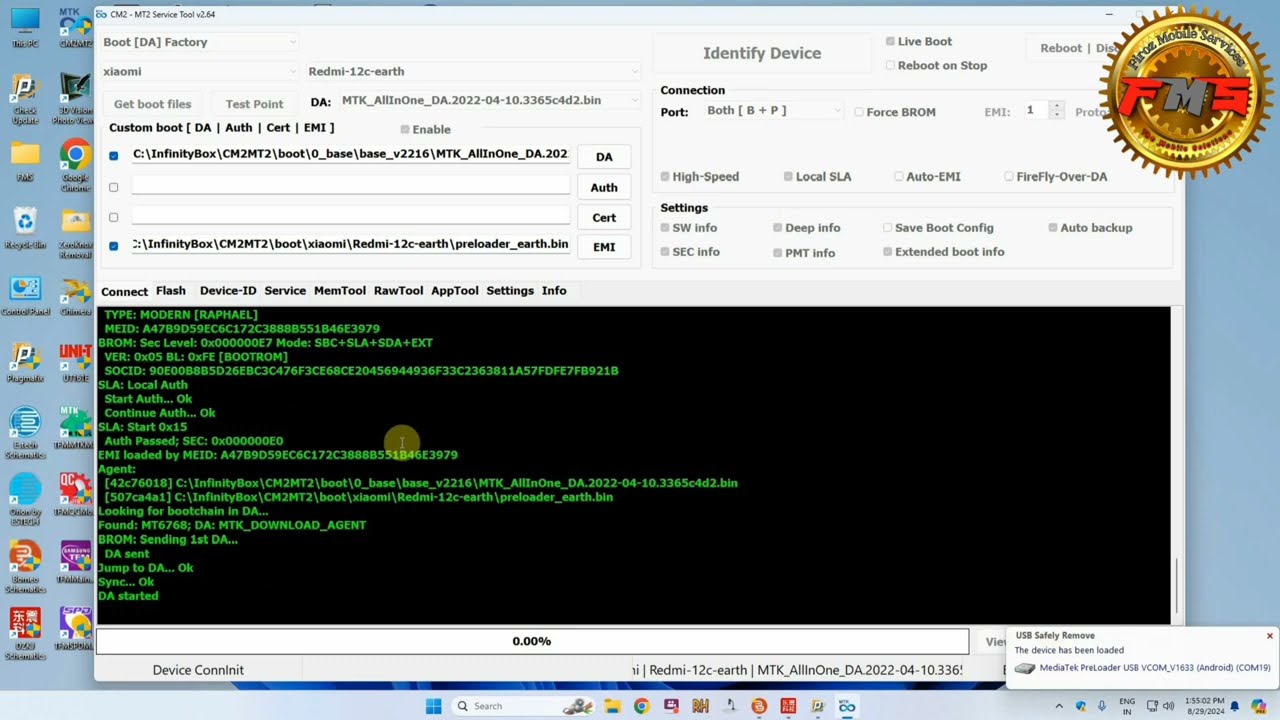
Task: Launch Google Chrome from desktop
Action: [x=75, y=165]
